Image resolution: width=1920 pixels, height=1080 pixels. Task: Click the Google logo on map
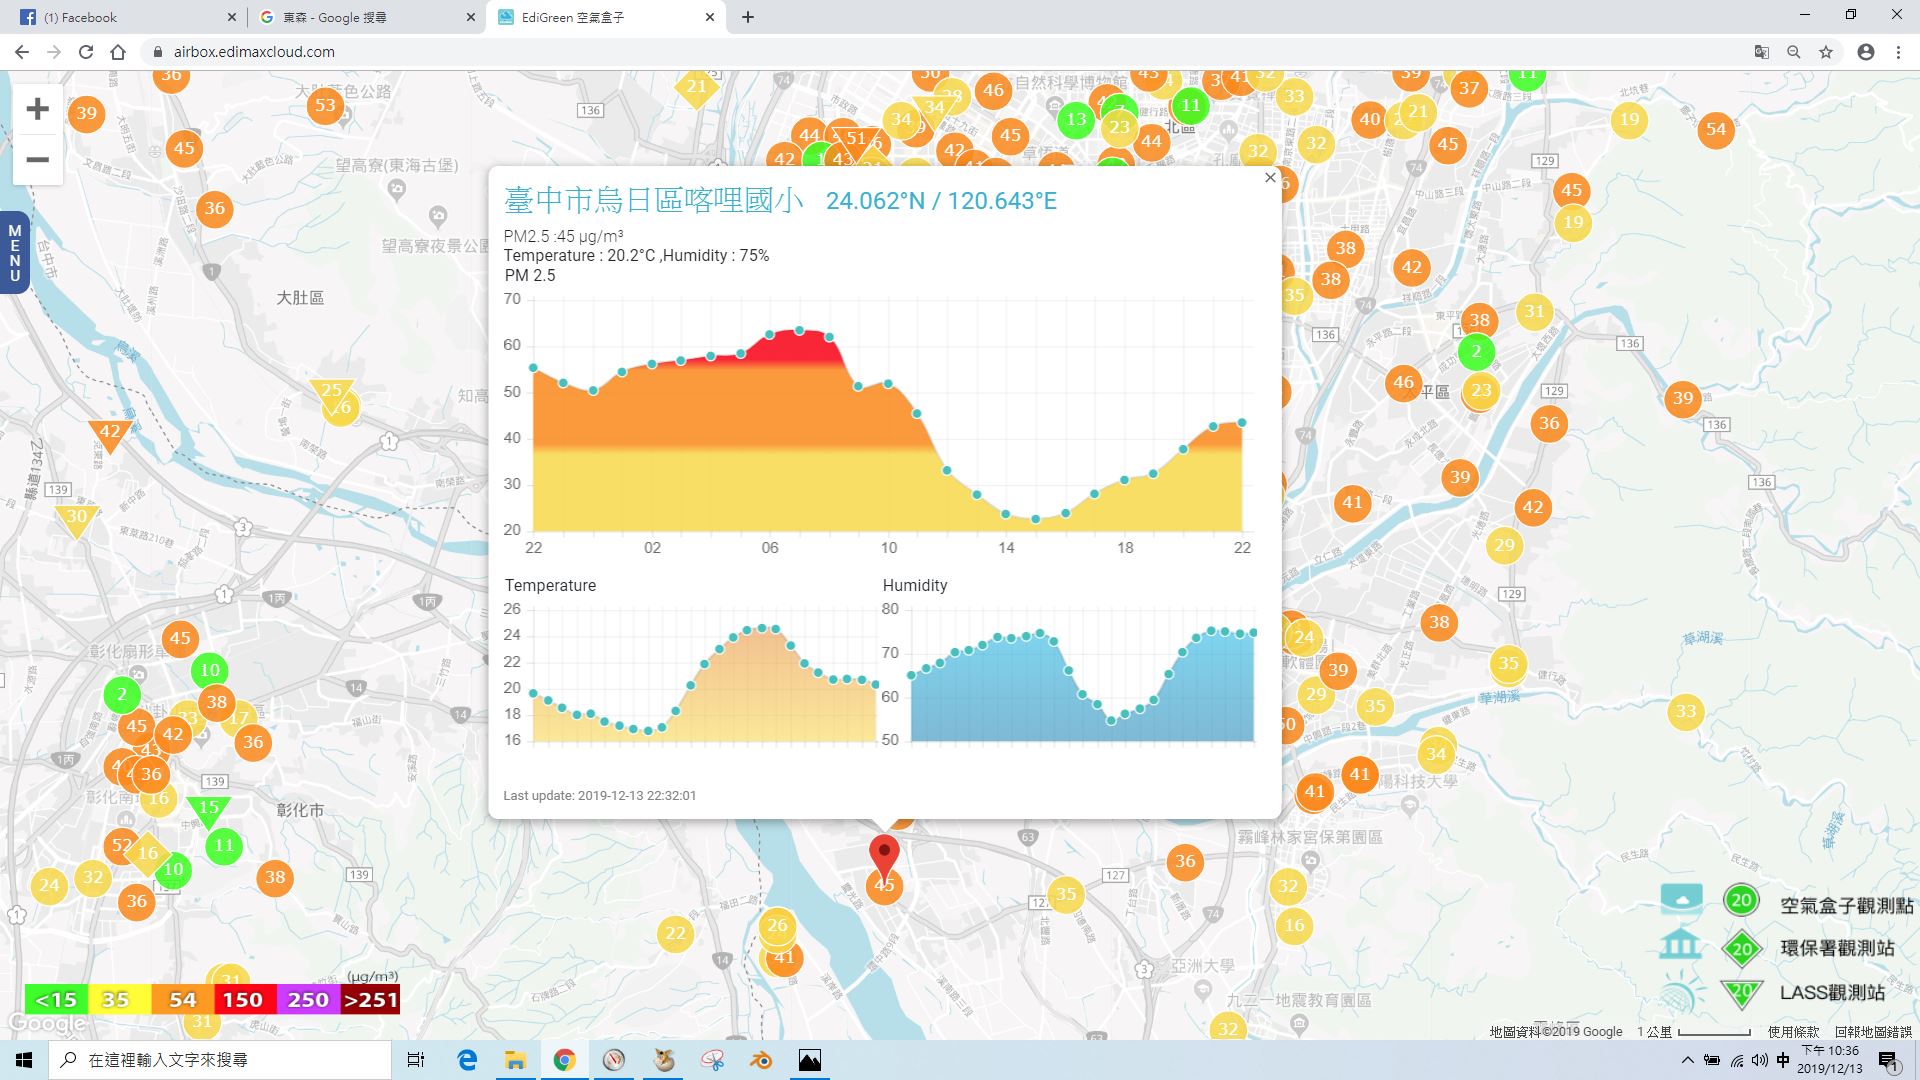(x=46, y=1024)
